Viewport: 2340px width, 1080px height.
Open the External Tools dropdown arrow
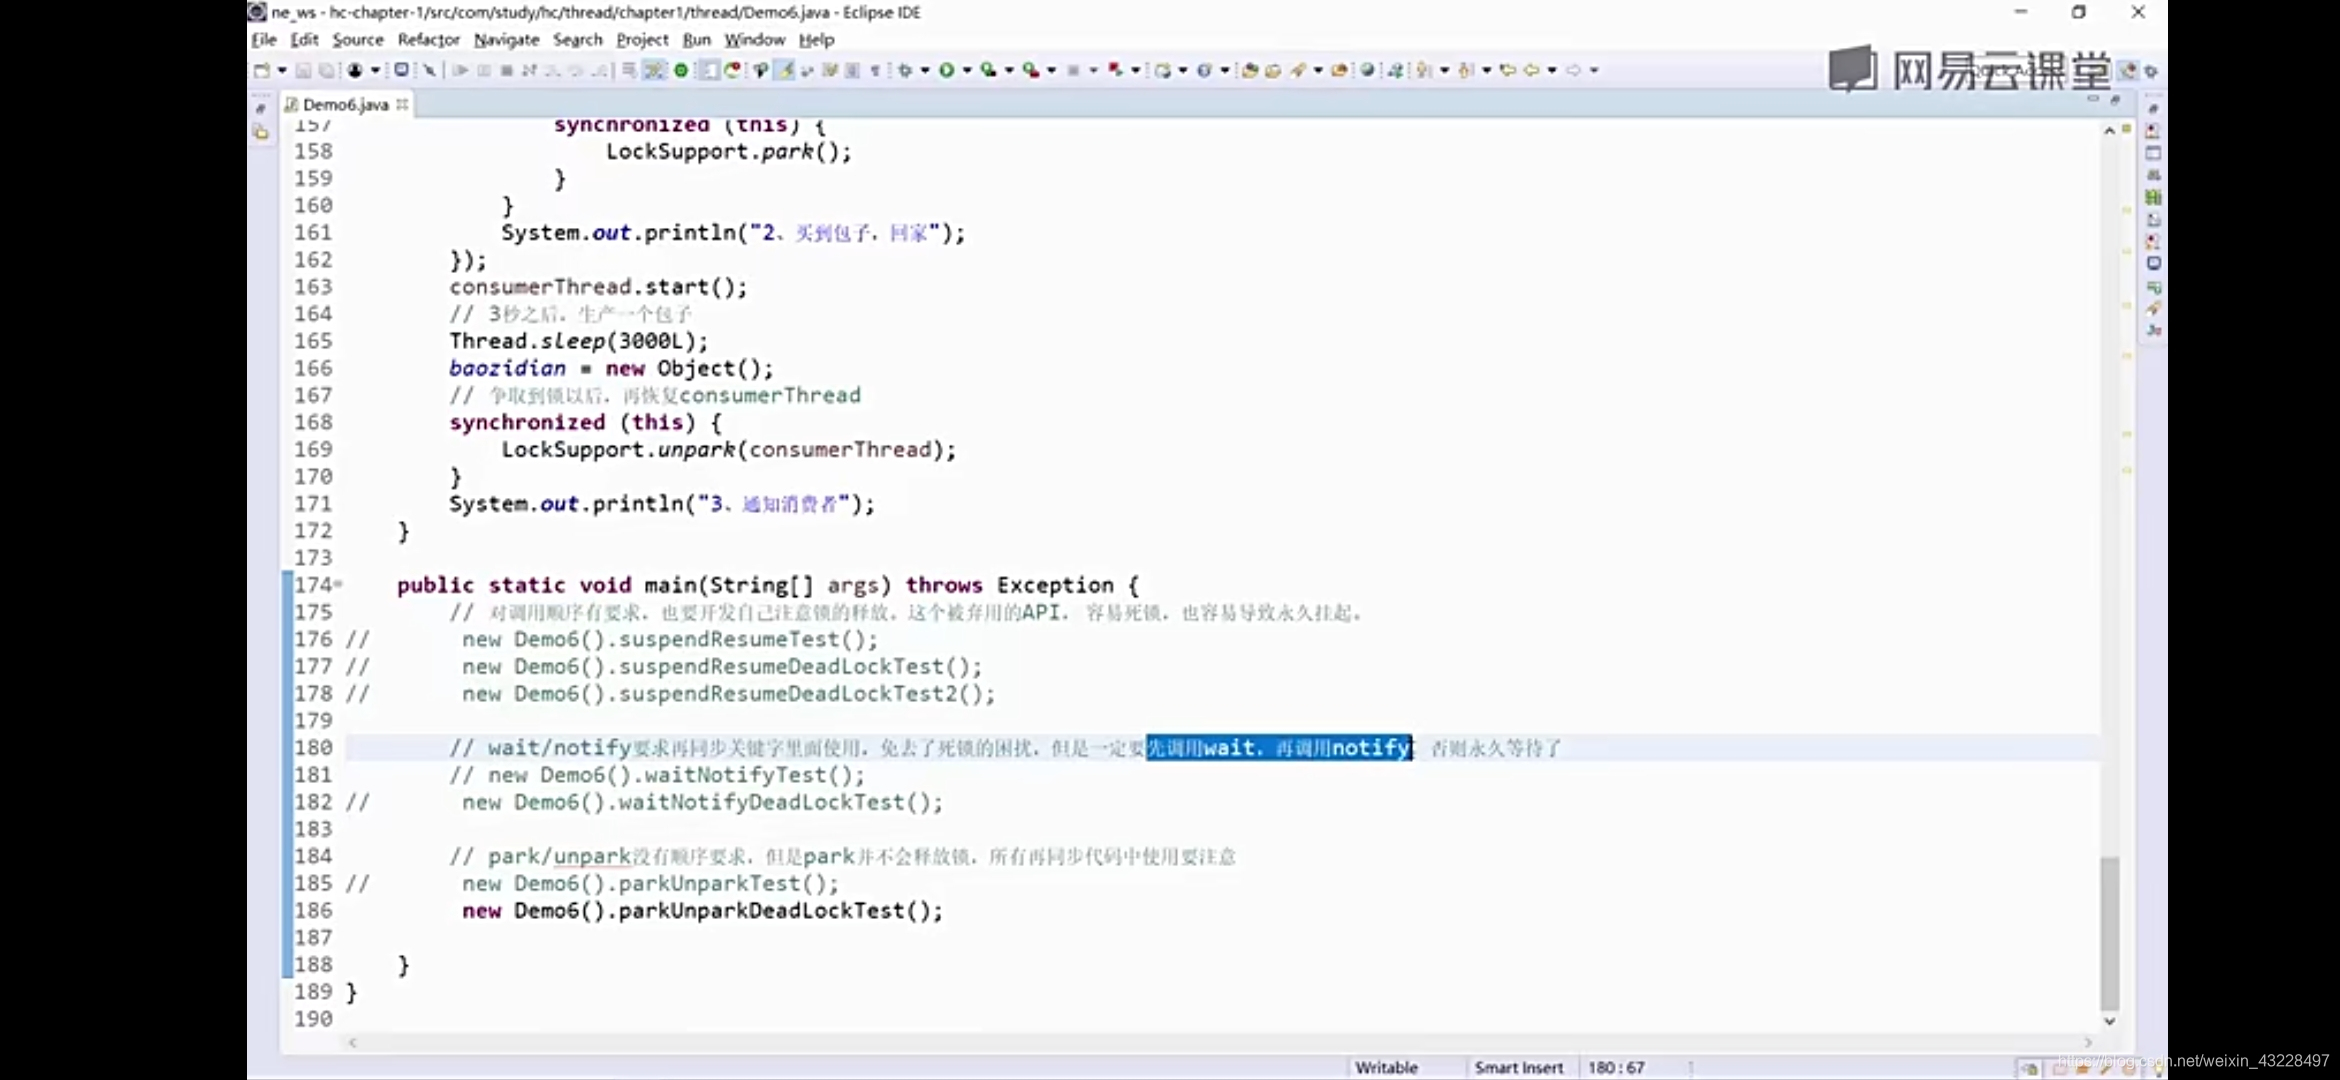pyautogui.click(x=1052, y=70)
